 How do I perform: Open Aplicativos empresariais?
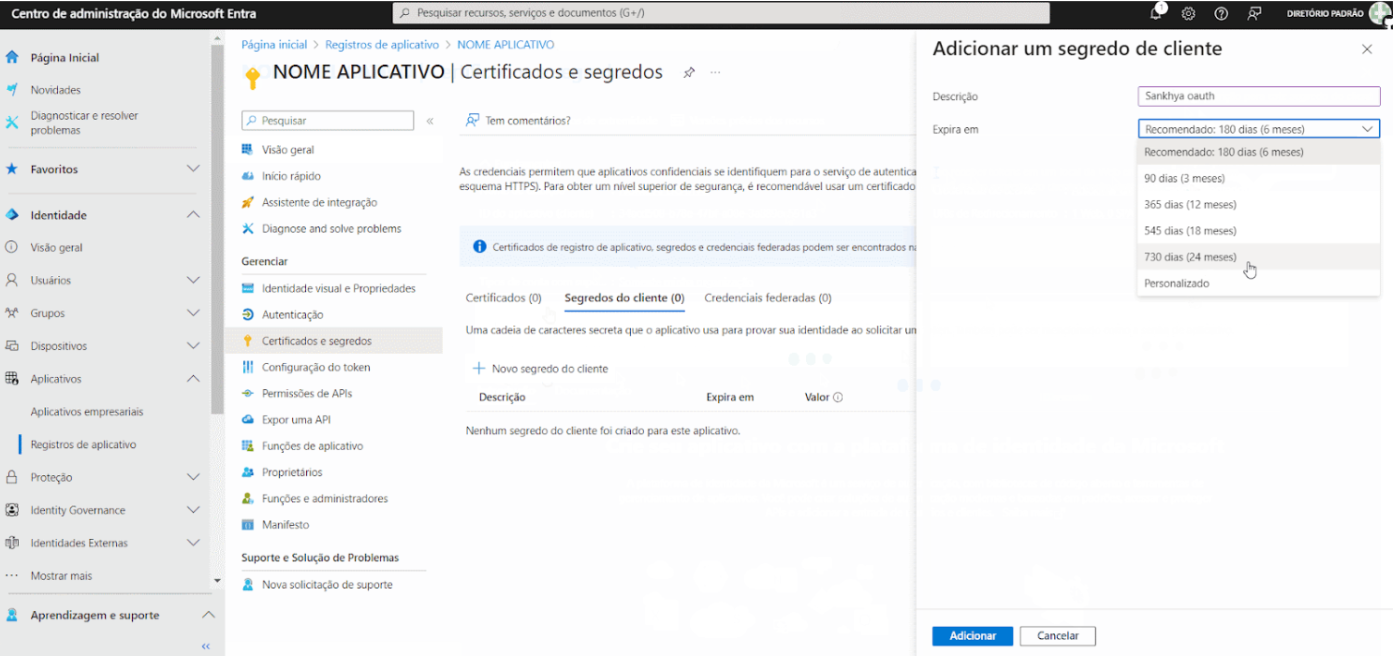coord(87,412)
